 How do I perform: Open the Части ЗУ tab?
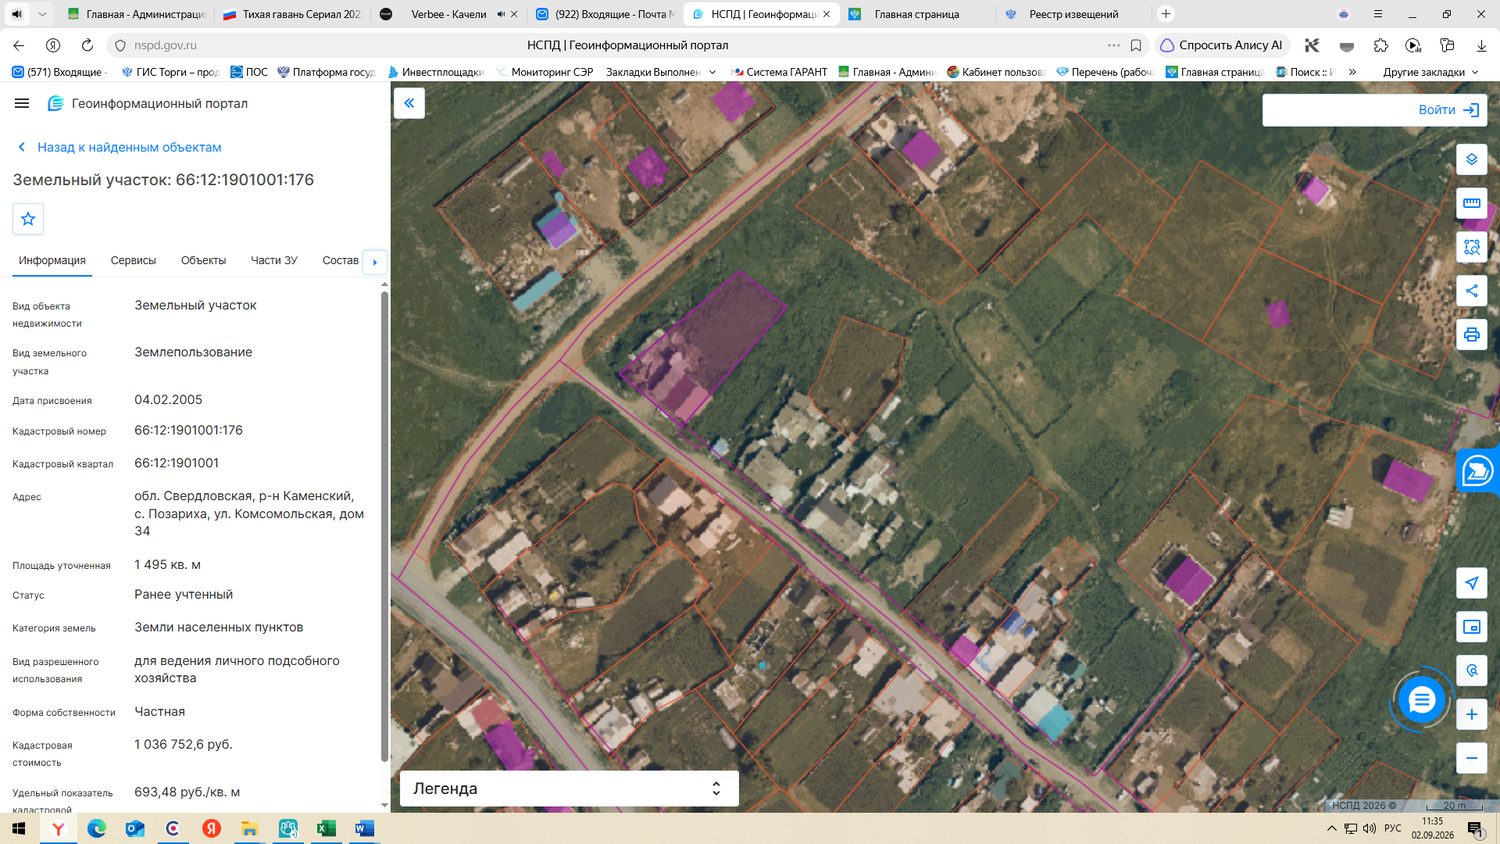point(274,260)
